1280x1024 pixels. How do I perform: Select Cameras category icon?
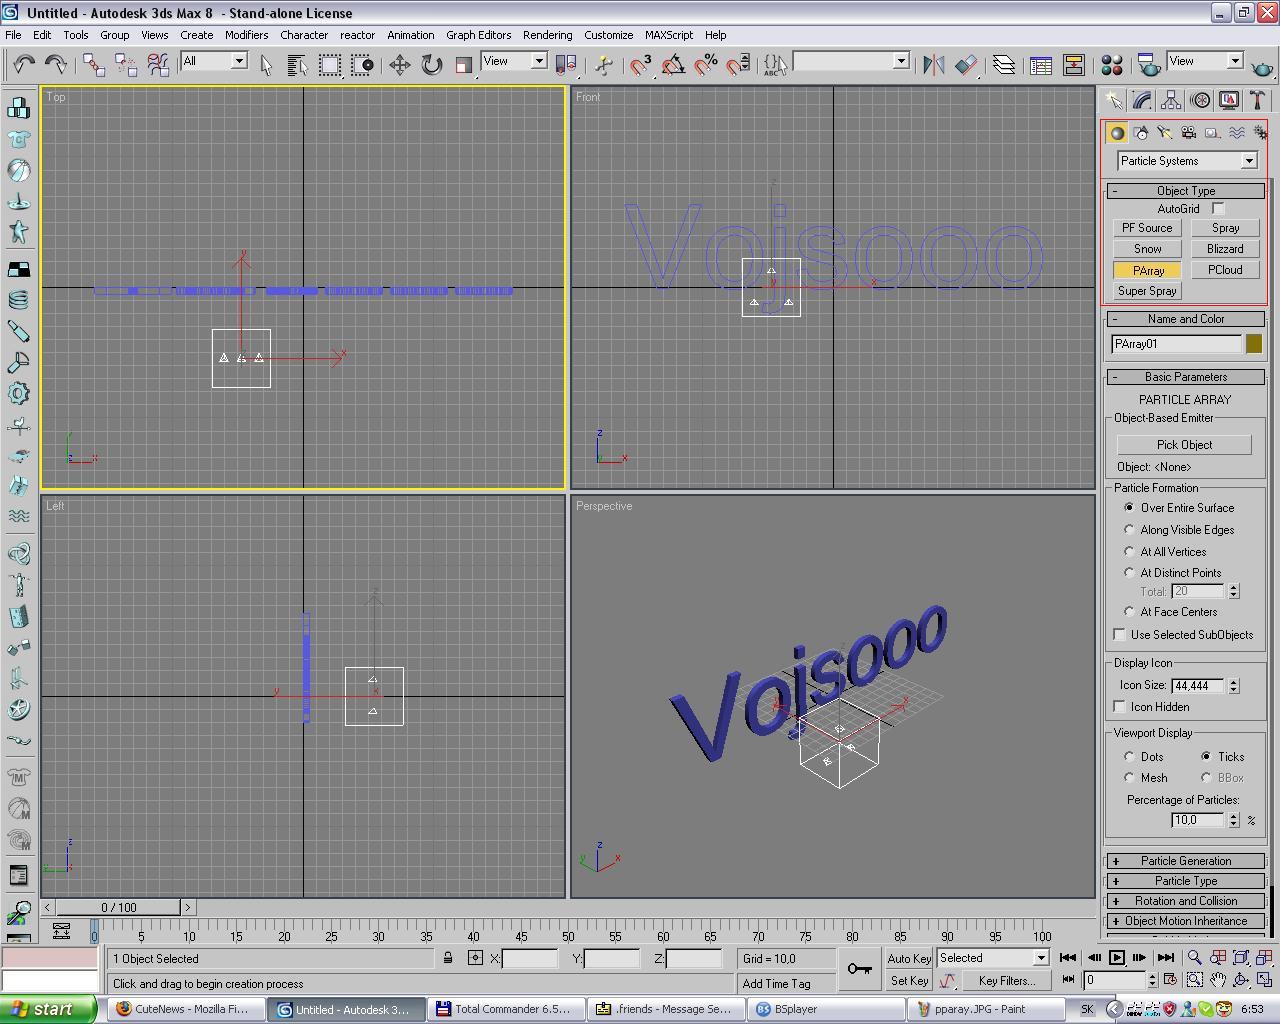tap(1189, 133)
